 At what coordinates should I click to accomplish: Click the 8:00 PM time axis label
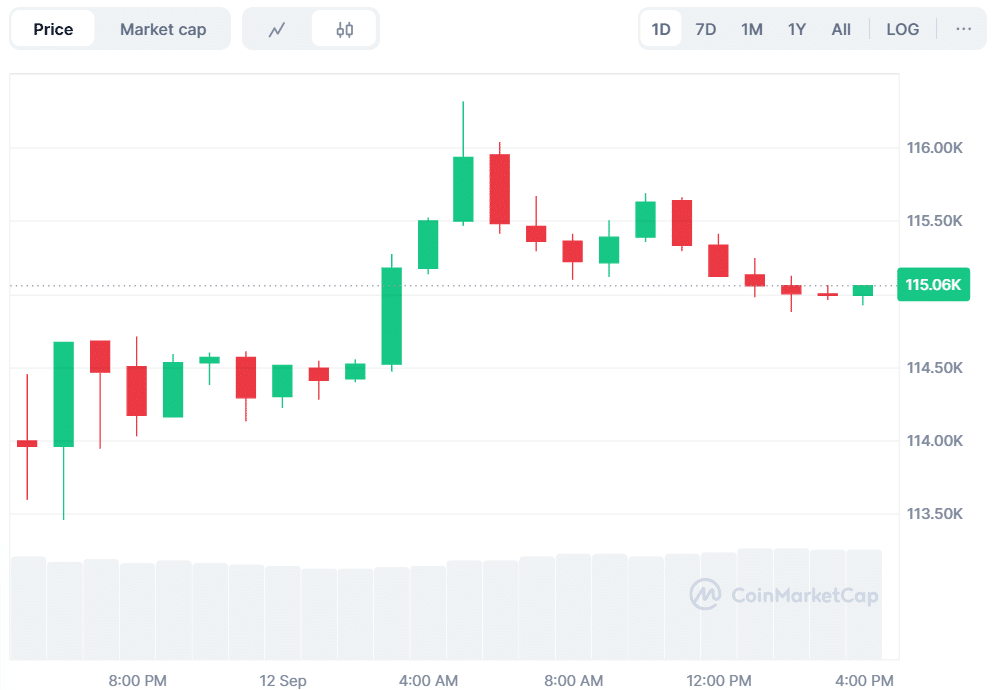[138, 681]
